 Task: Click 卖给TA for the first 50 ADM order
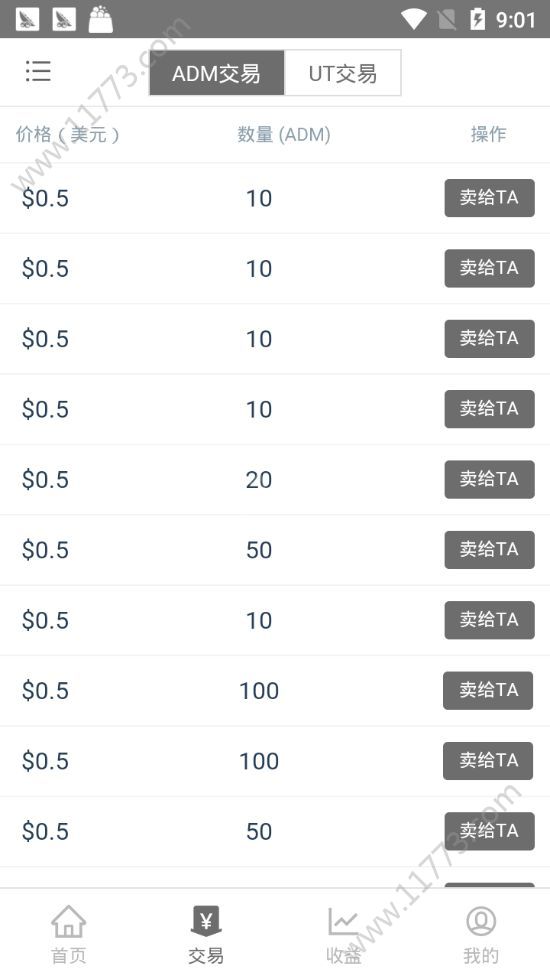489,550
